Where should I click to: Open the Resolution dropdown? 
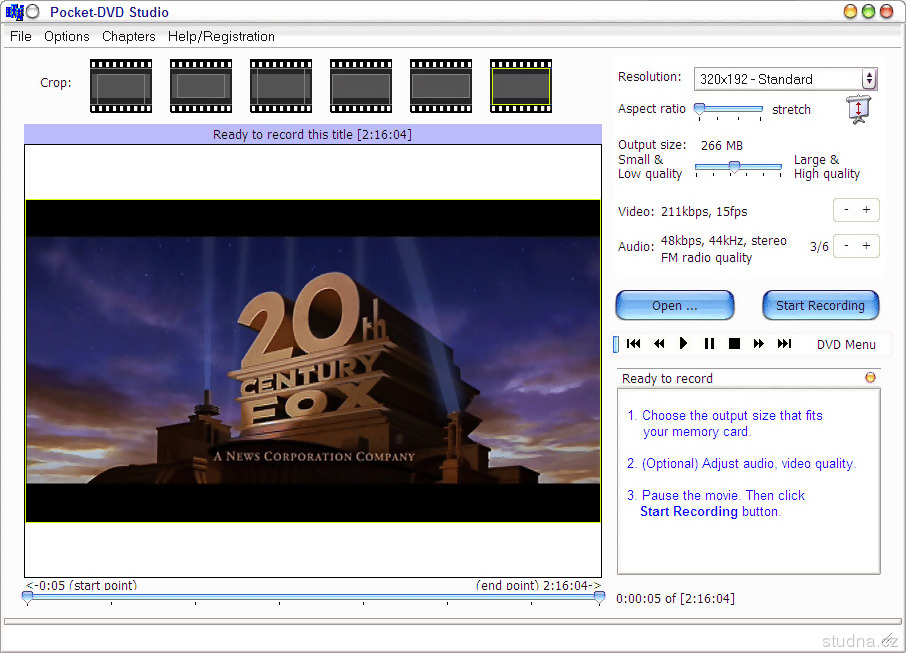pyautogui.click(x=785, y=79)
